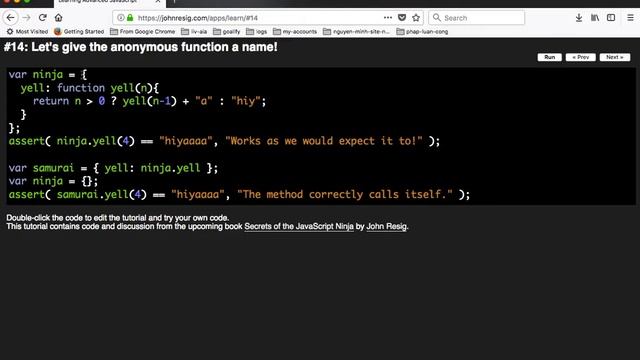Open the nguyen-minh-site bookmarks folder

click(x=356, y=31)
